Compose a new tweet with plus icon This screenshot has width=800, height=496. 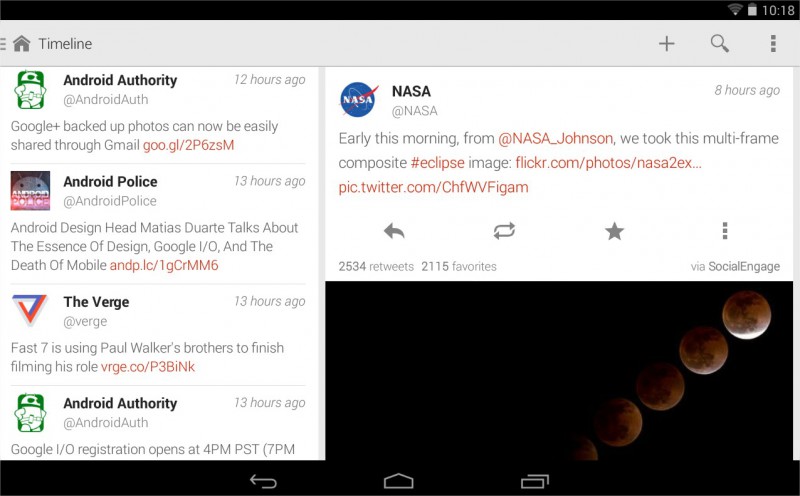(666, 44)
